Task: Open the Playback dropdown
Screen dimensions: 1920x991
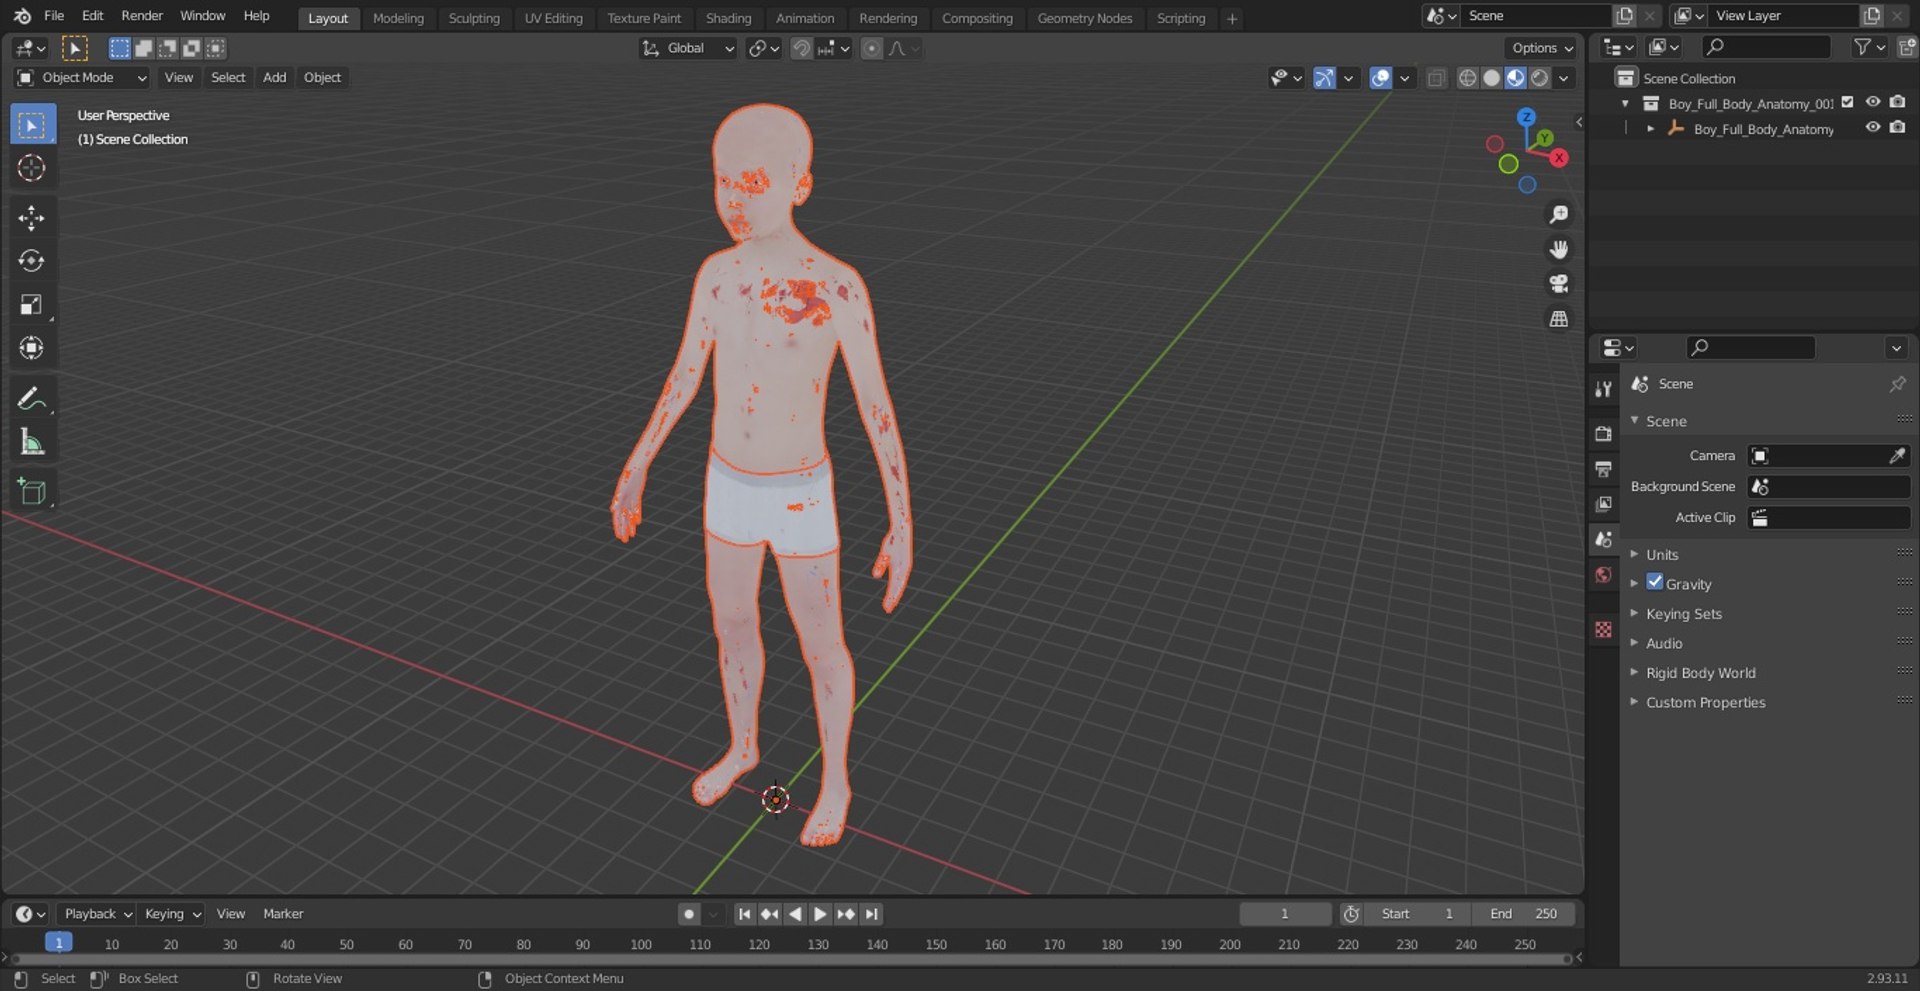Action: point(97,914)
